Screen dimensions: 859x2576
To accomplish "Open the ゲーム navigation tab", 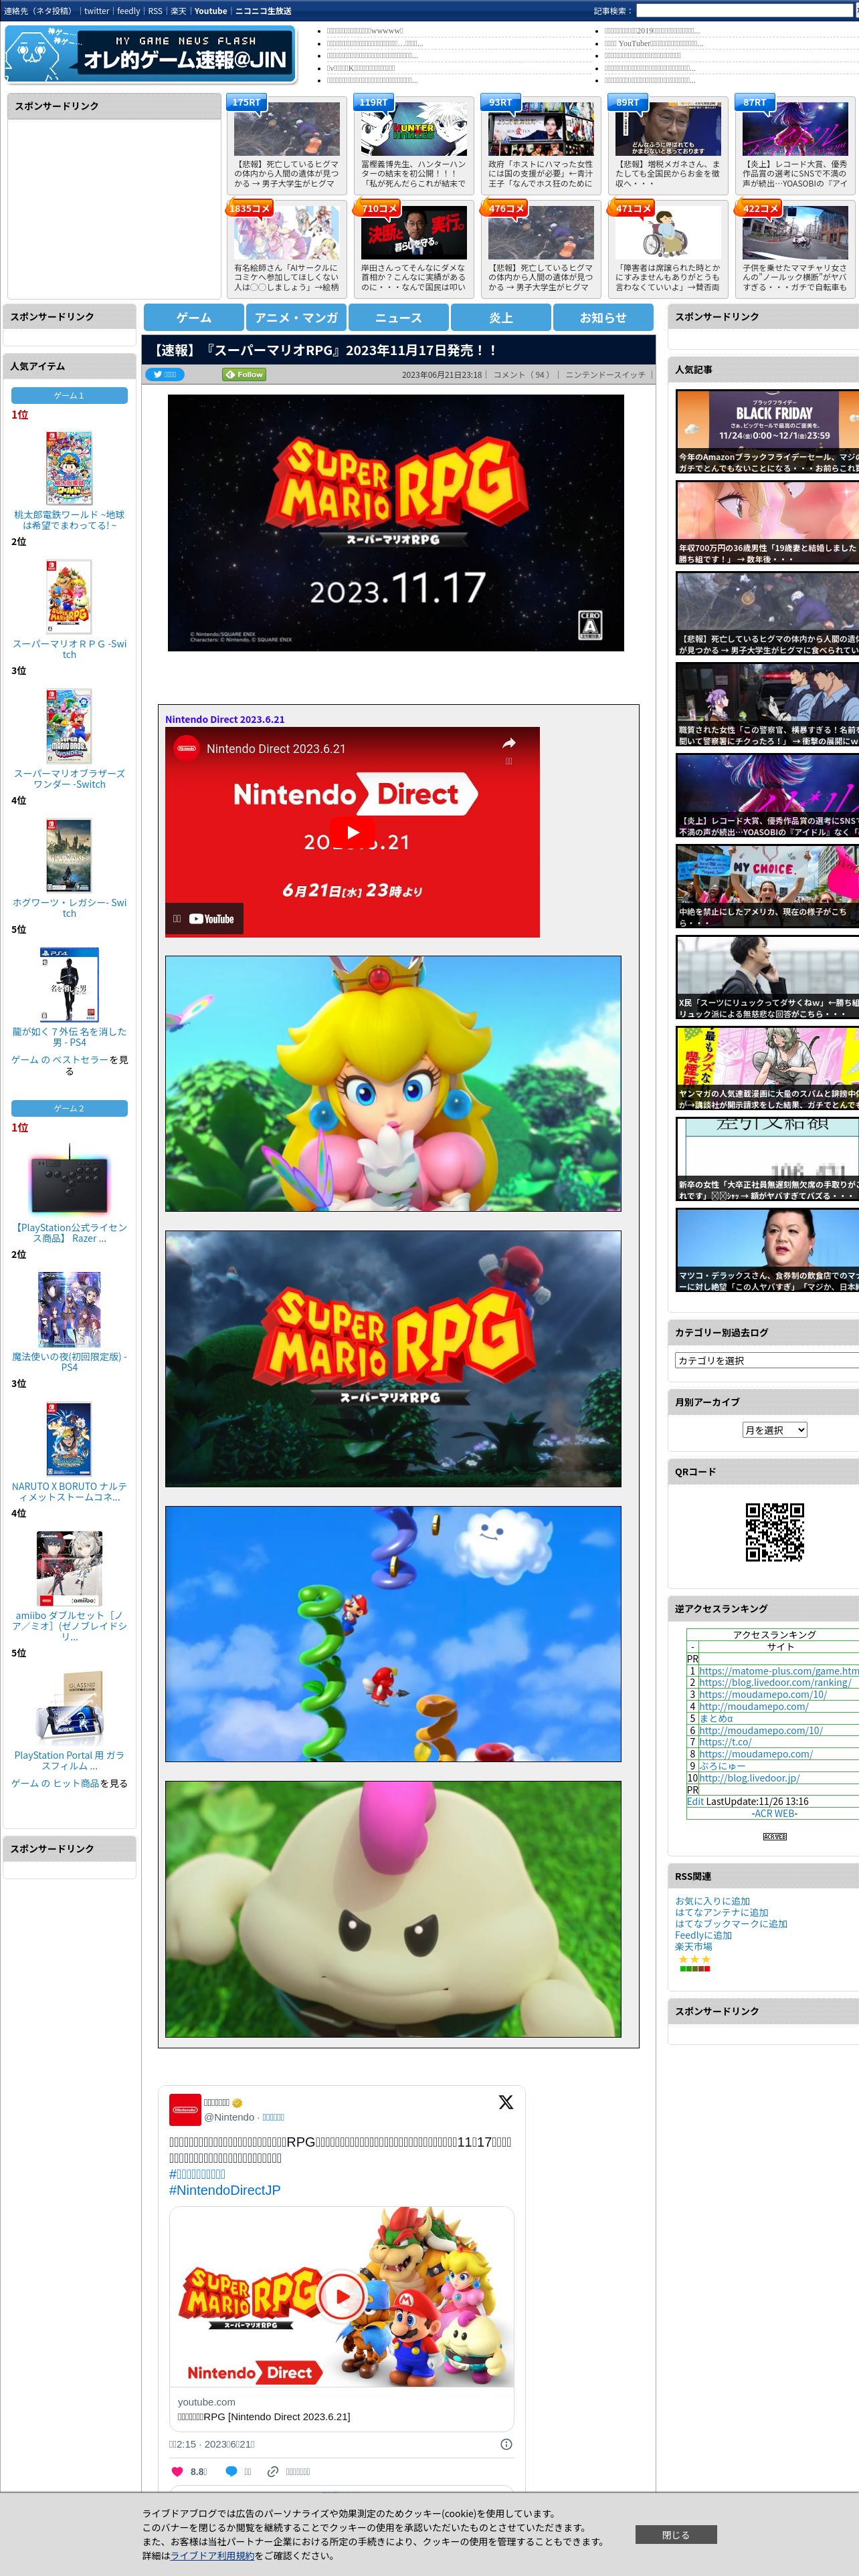I will 194,317.
